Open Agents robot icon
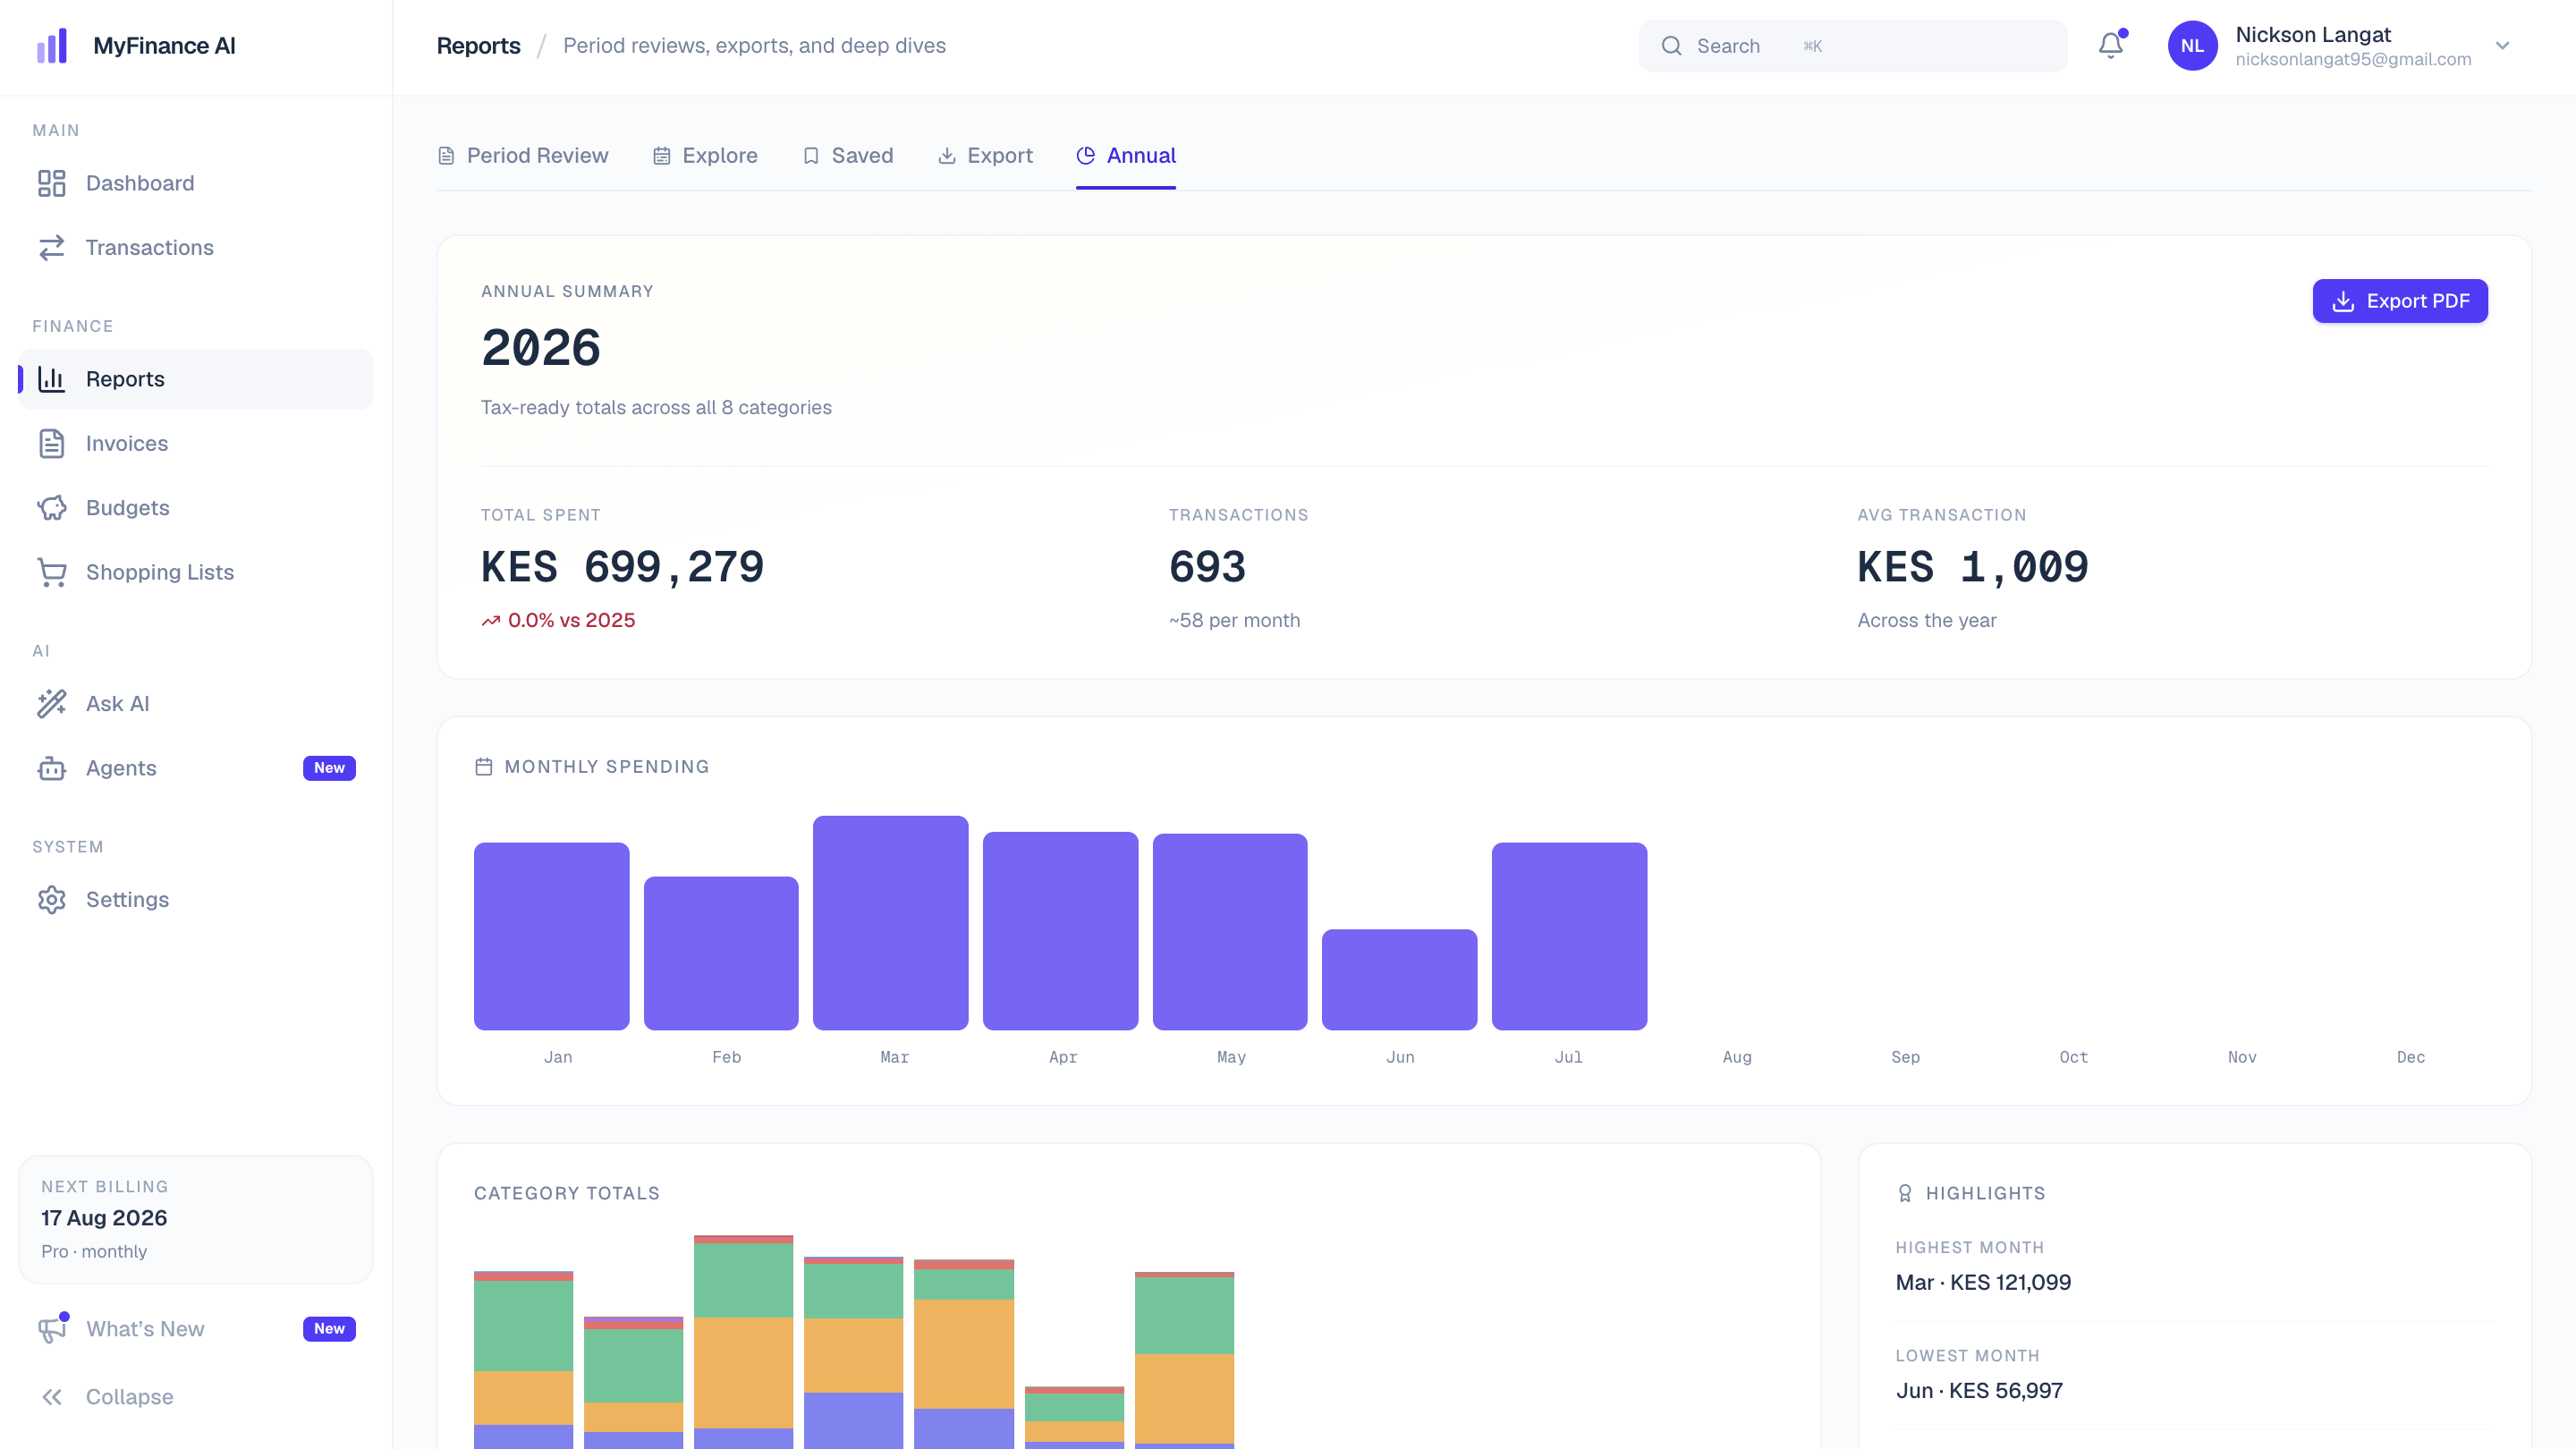 [52, 768]
